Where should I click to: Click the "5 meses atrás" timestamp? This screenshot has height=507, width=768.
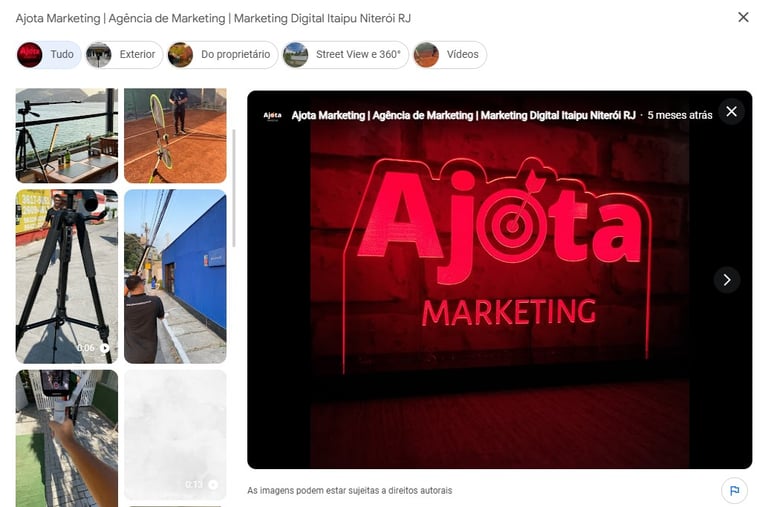(679, 116)
